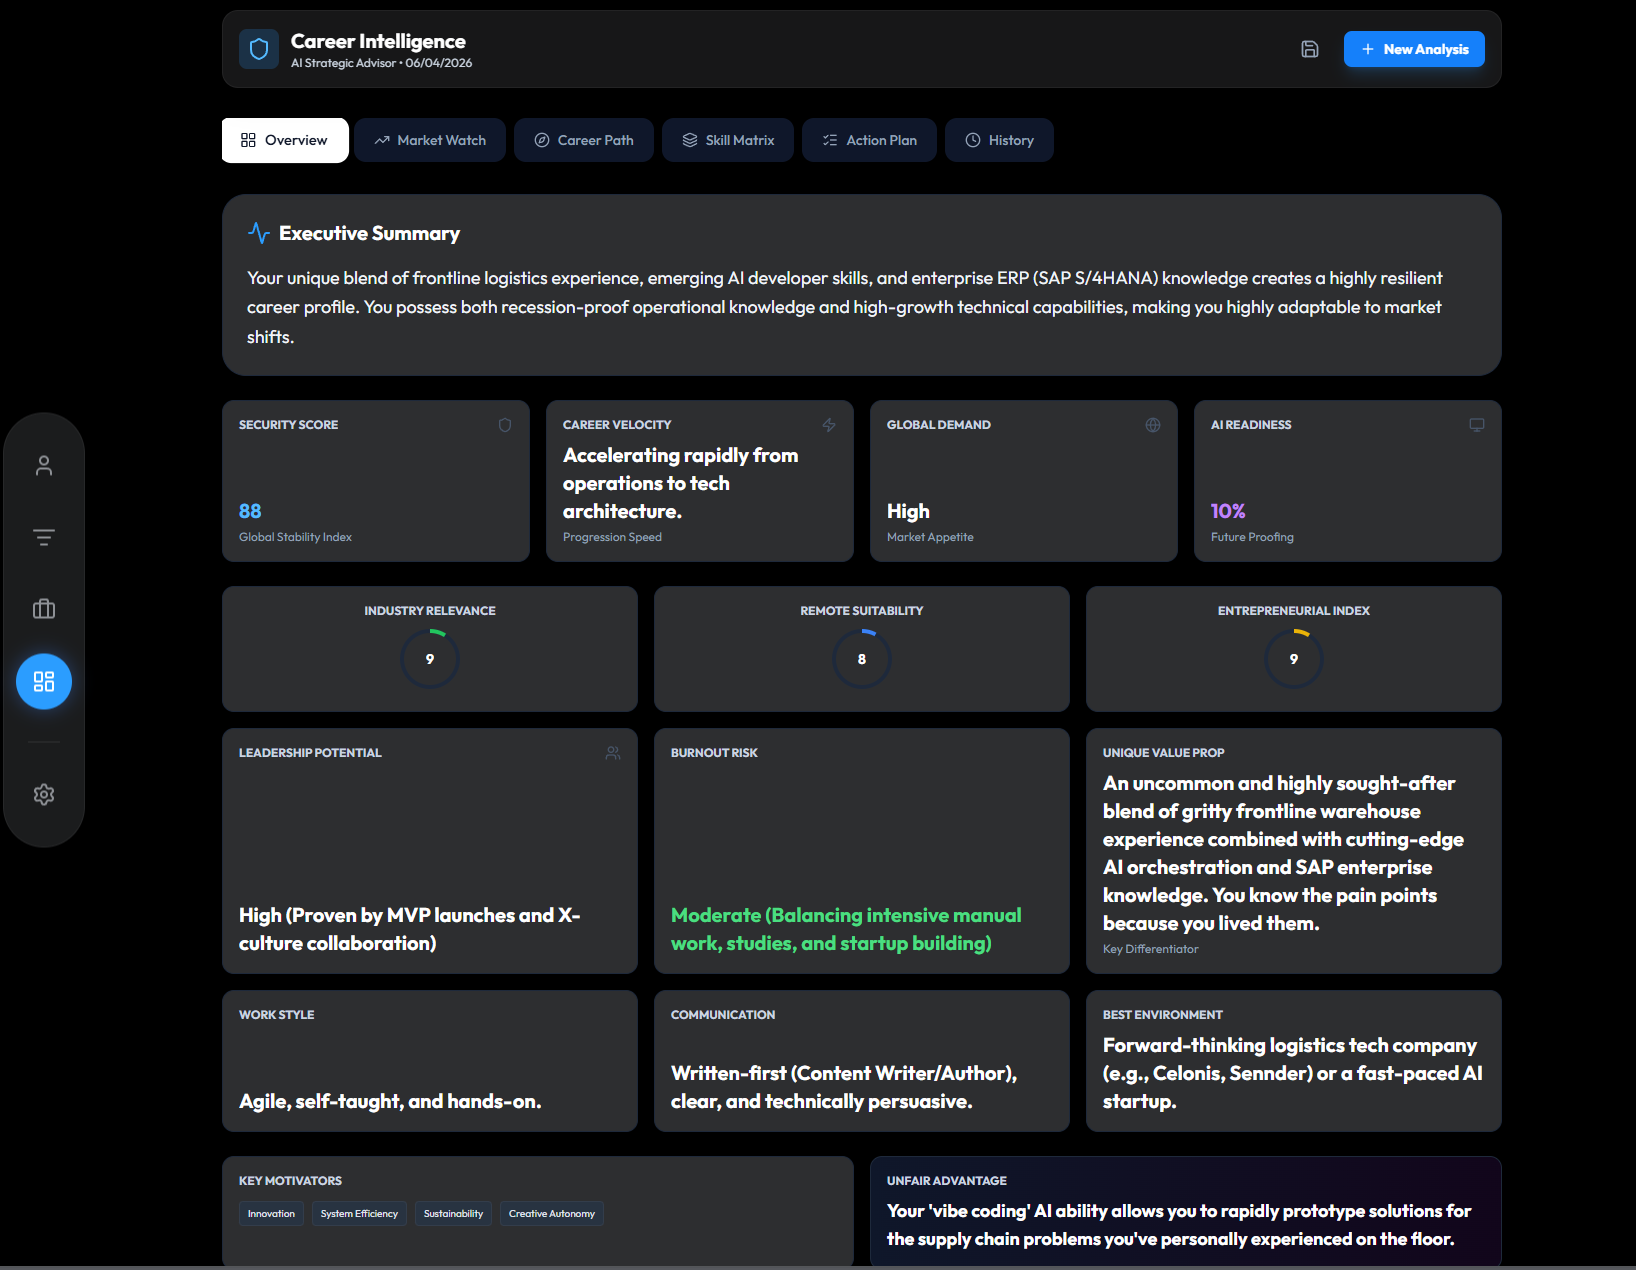The height and width of the screenshot is (1270, 1636).
Task: Select the Creative Autonomy motivator tag
Action: tap(552, 1214)
